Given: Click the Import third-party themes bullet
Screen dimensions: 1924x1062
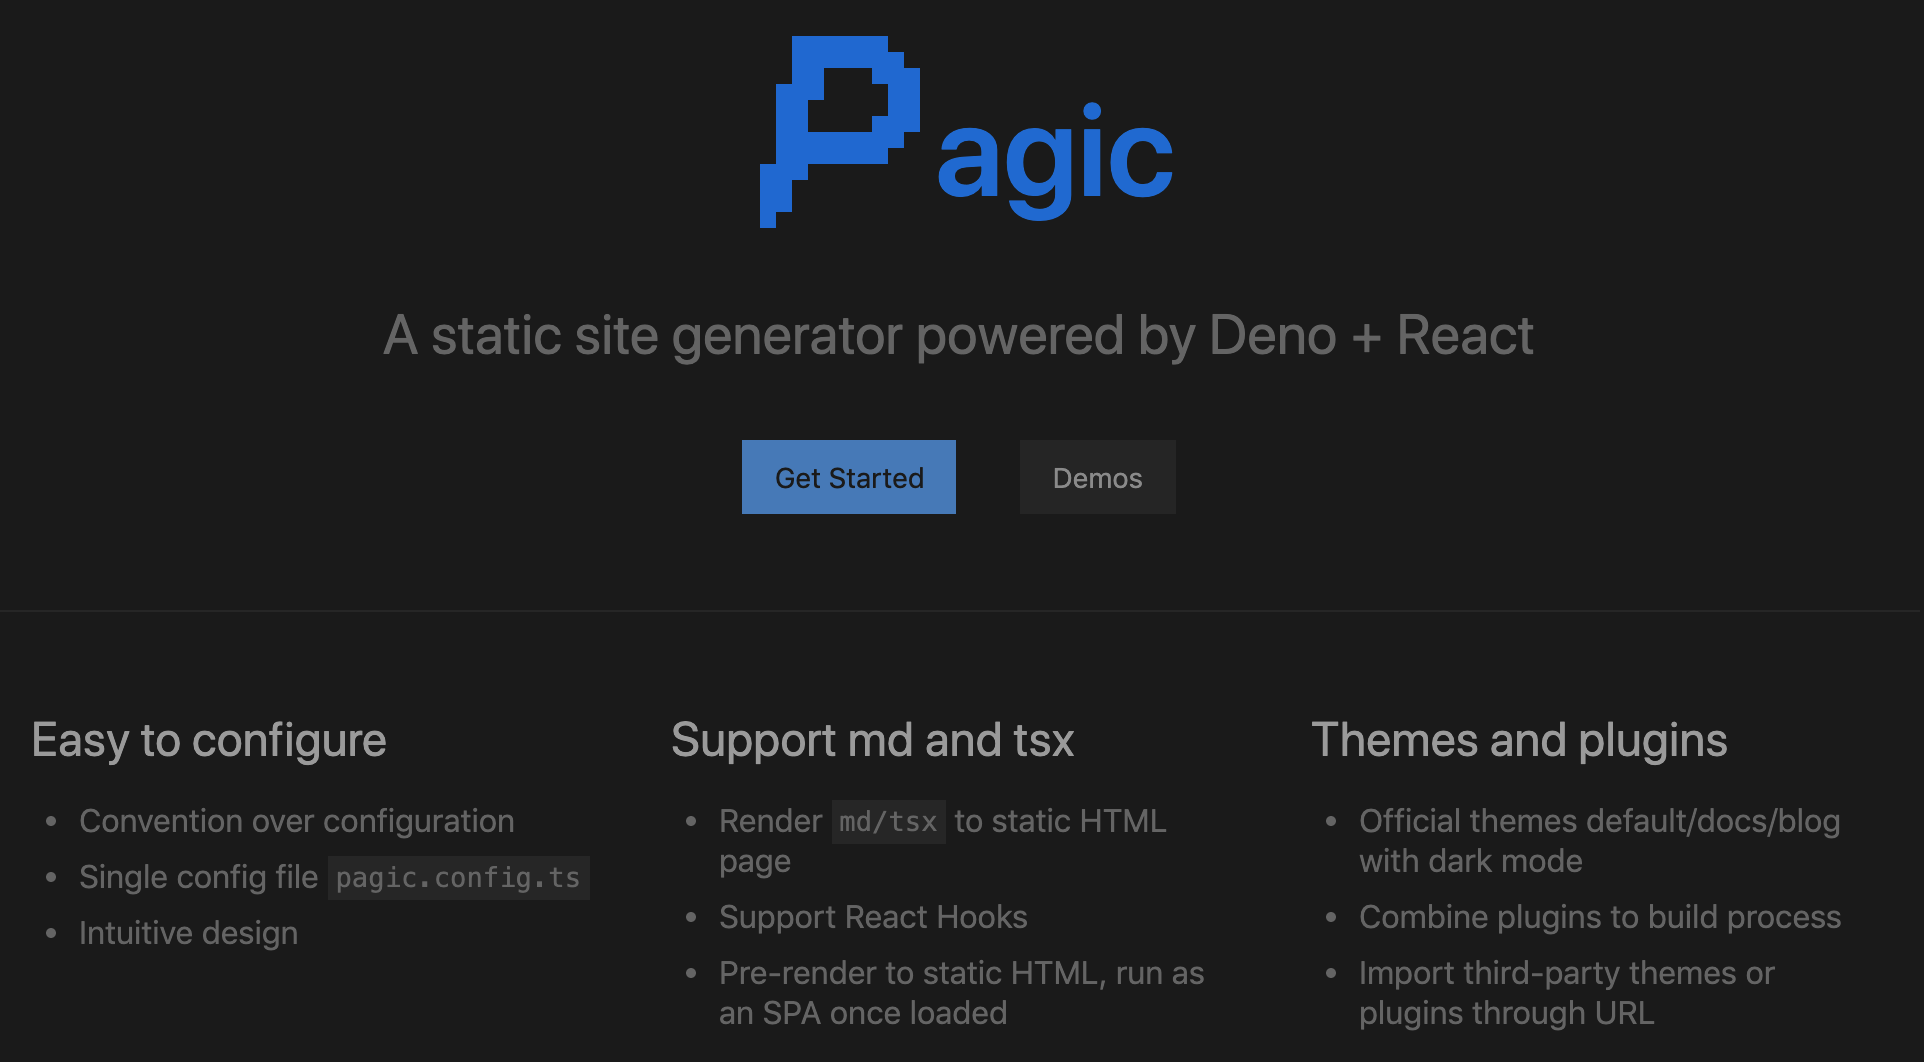Looking at the screenshot, I should [x=1566, y=992].
